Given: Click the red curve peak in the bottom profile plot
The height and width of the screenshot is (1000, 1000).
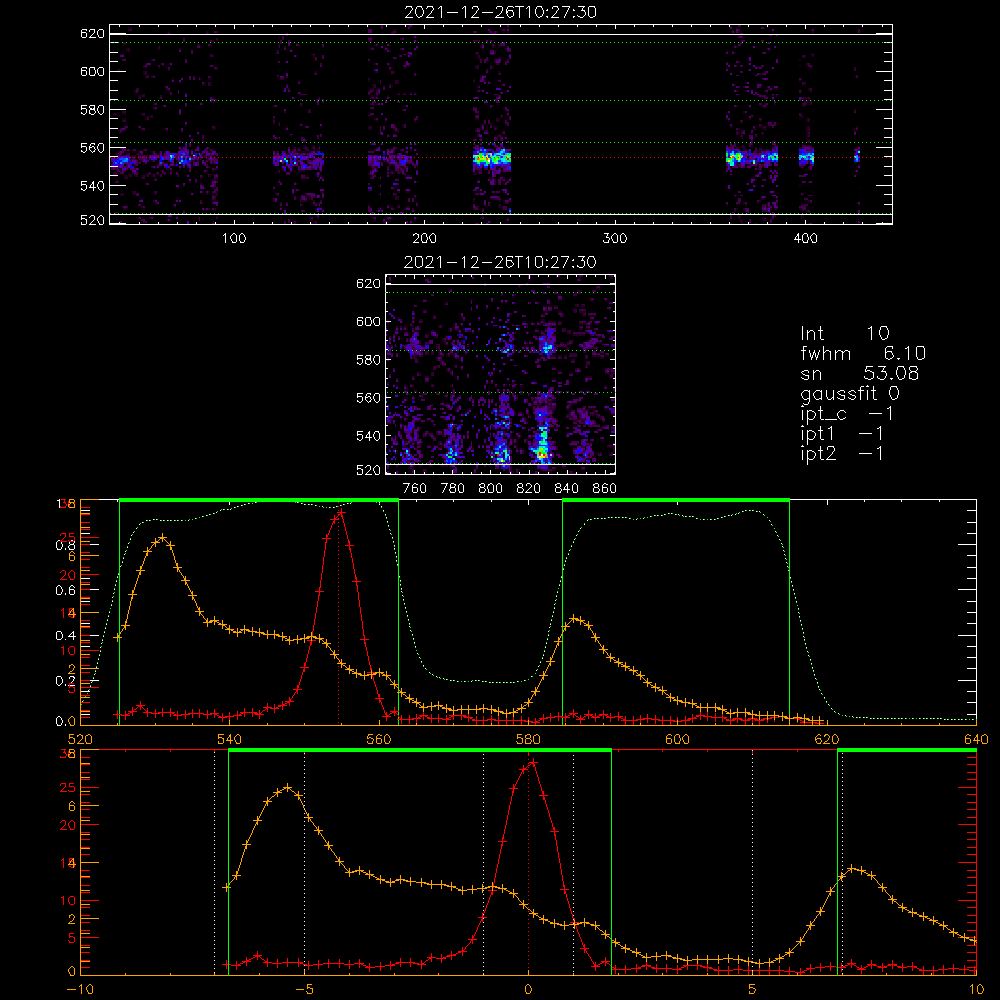Looking at the screenshot, I should point(533,762).
